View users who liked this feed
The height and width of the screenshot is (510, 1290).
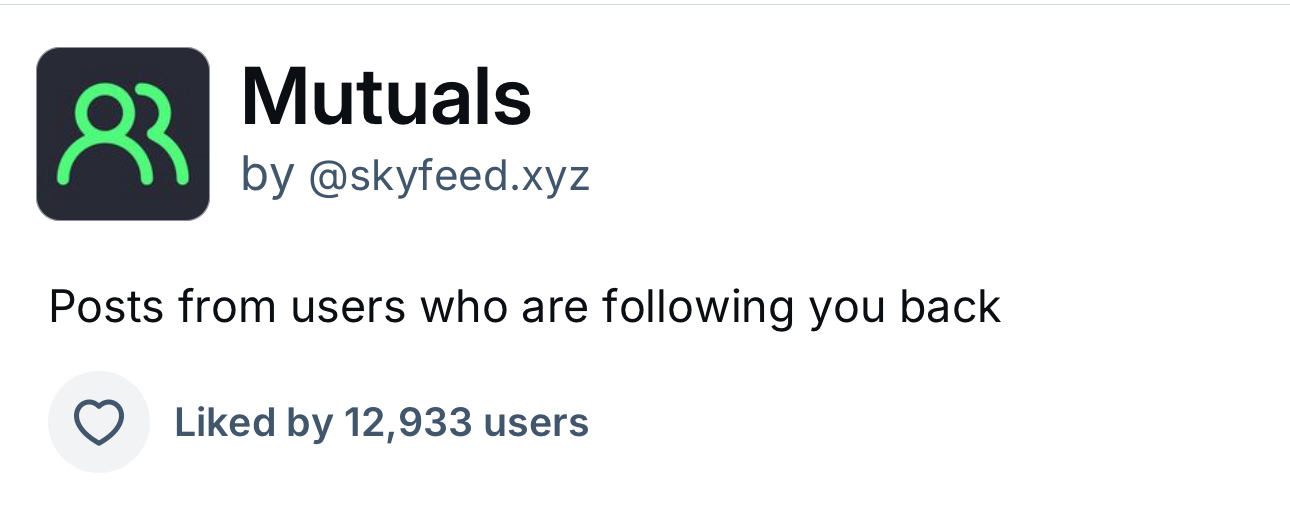pyautogui.click(x=381, y=423)
